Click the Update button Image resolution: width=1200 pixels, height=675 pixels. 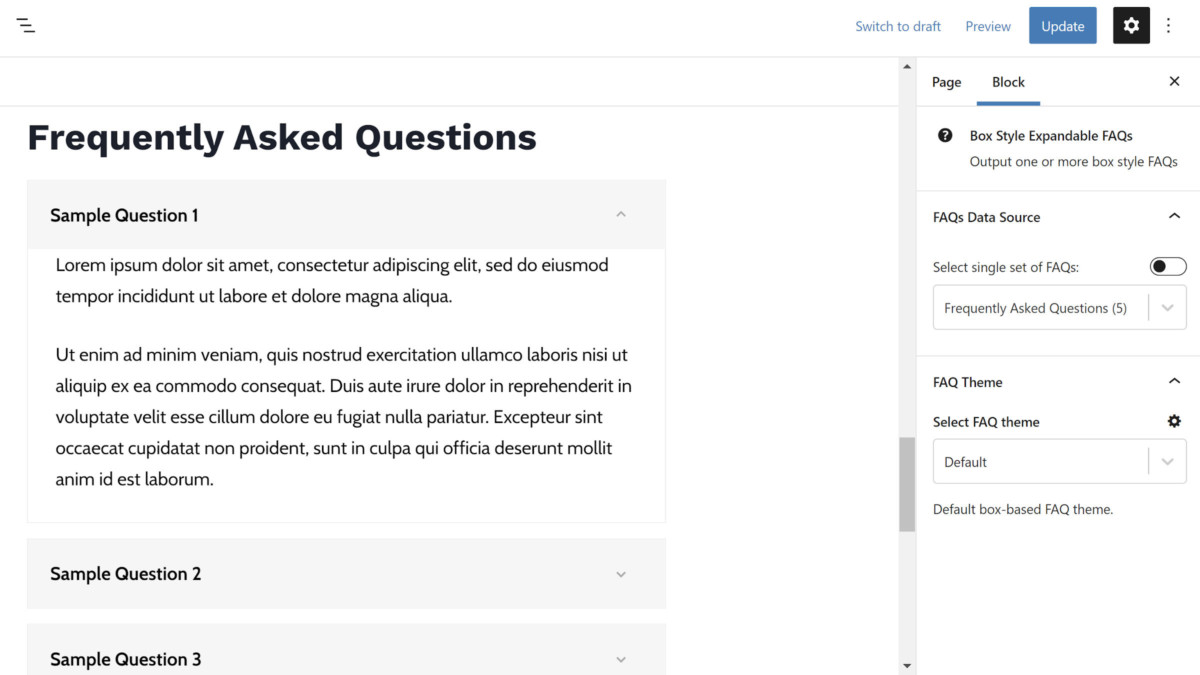(x=1062, y=25)
